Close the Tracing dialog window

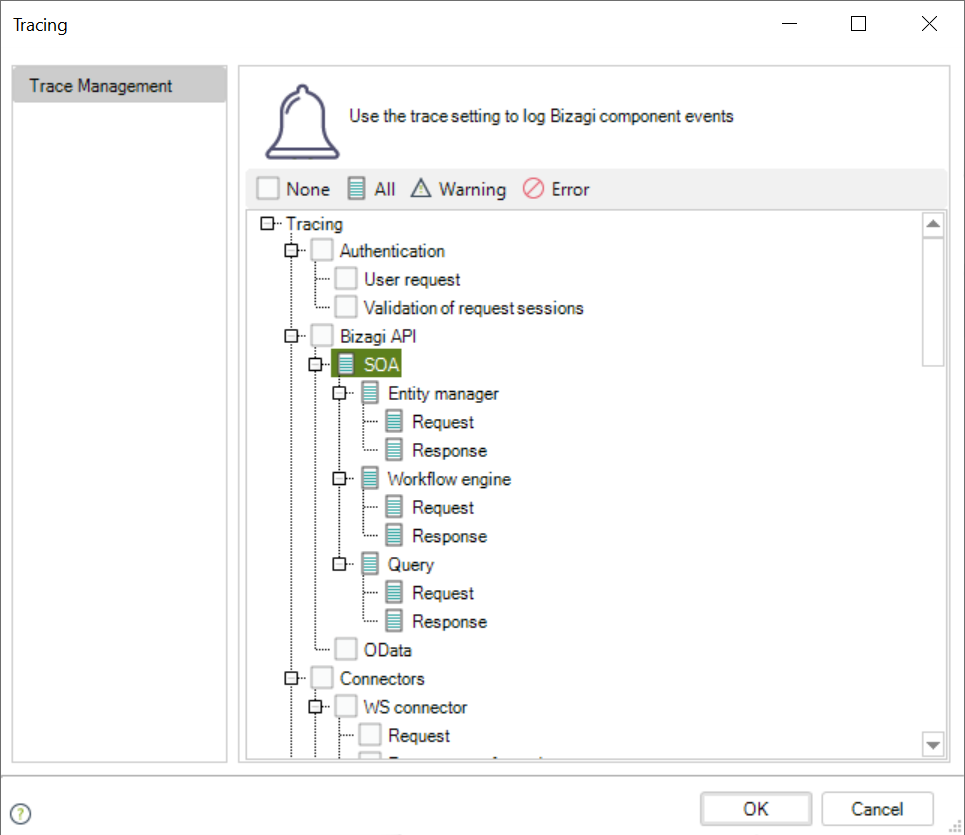pos(929,24)
